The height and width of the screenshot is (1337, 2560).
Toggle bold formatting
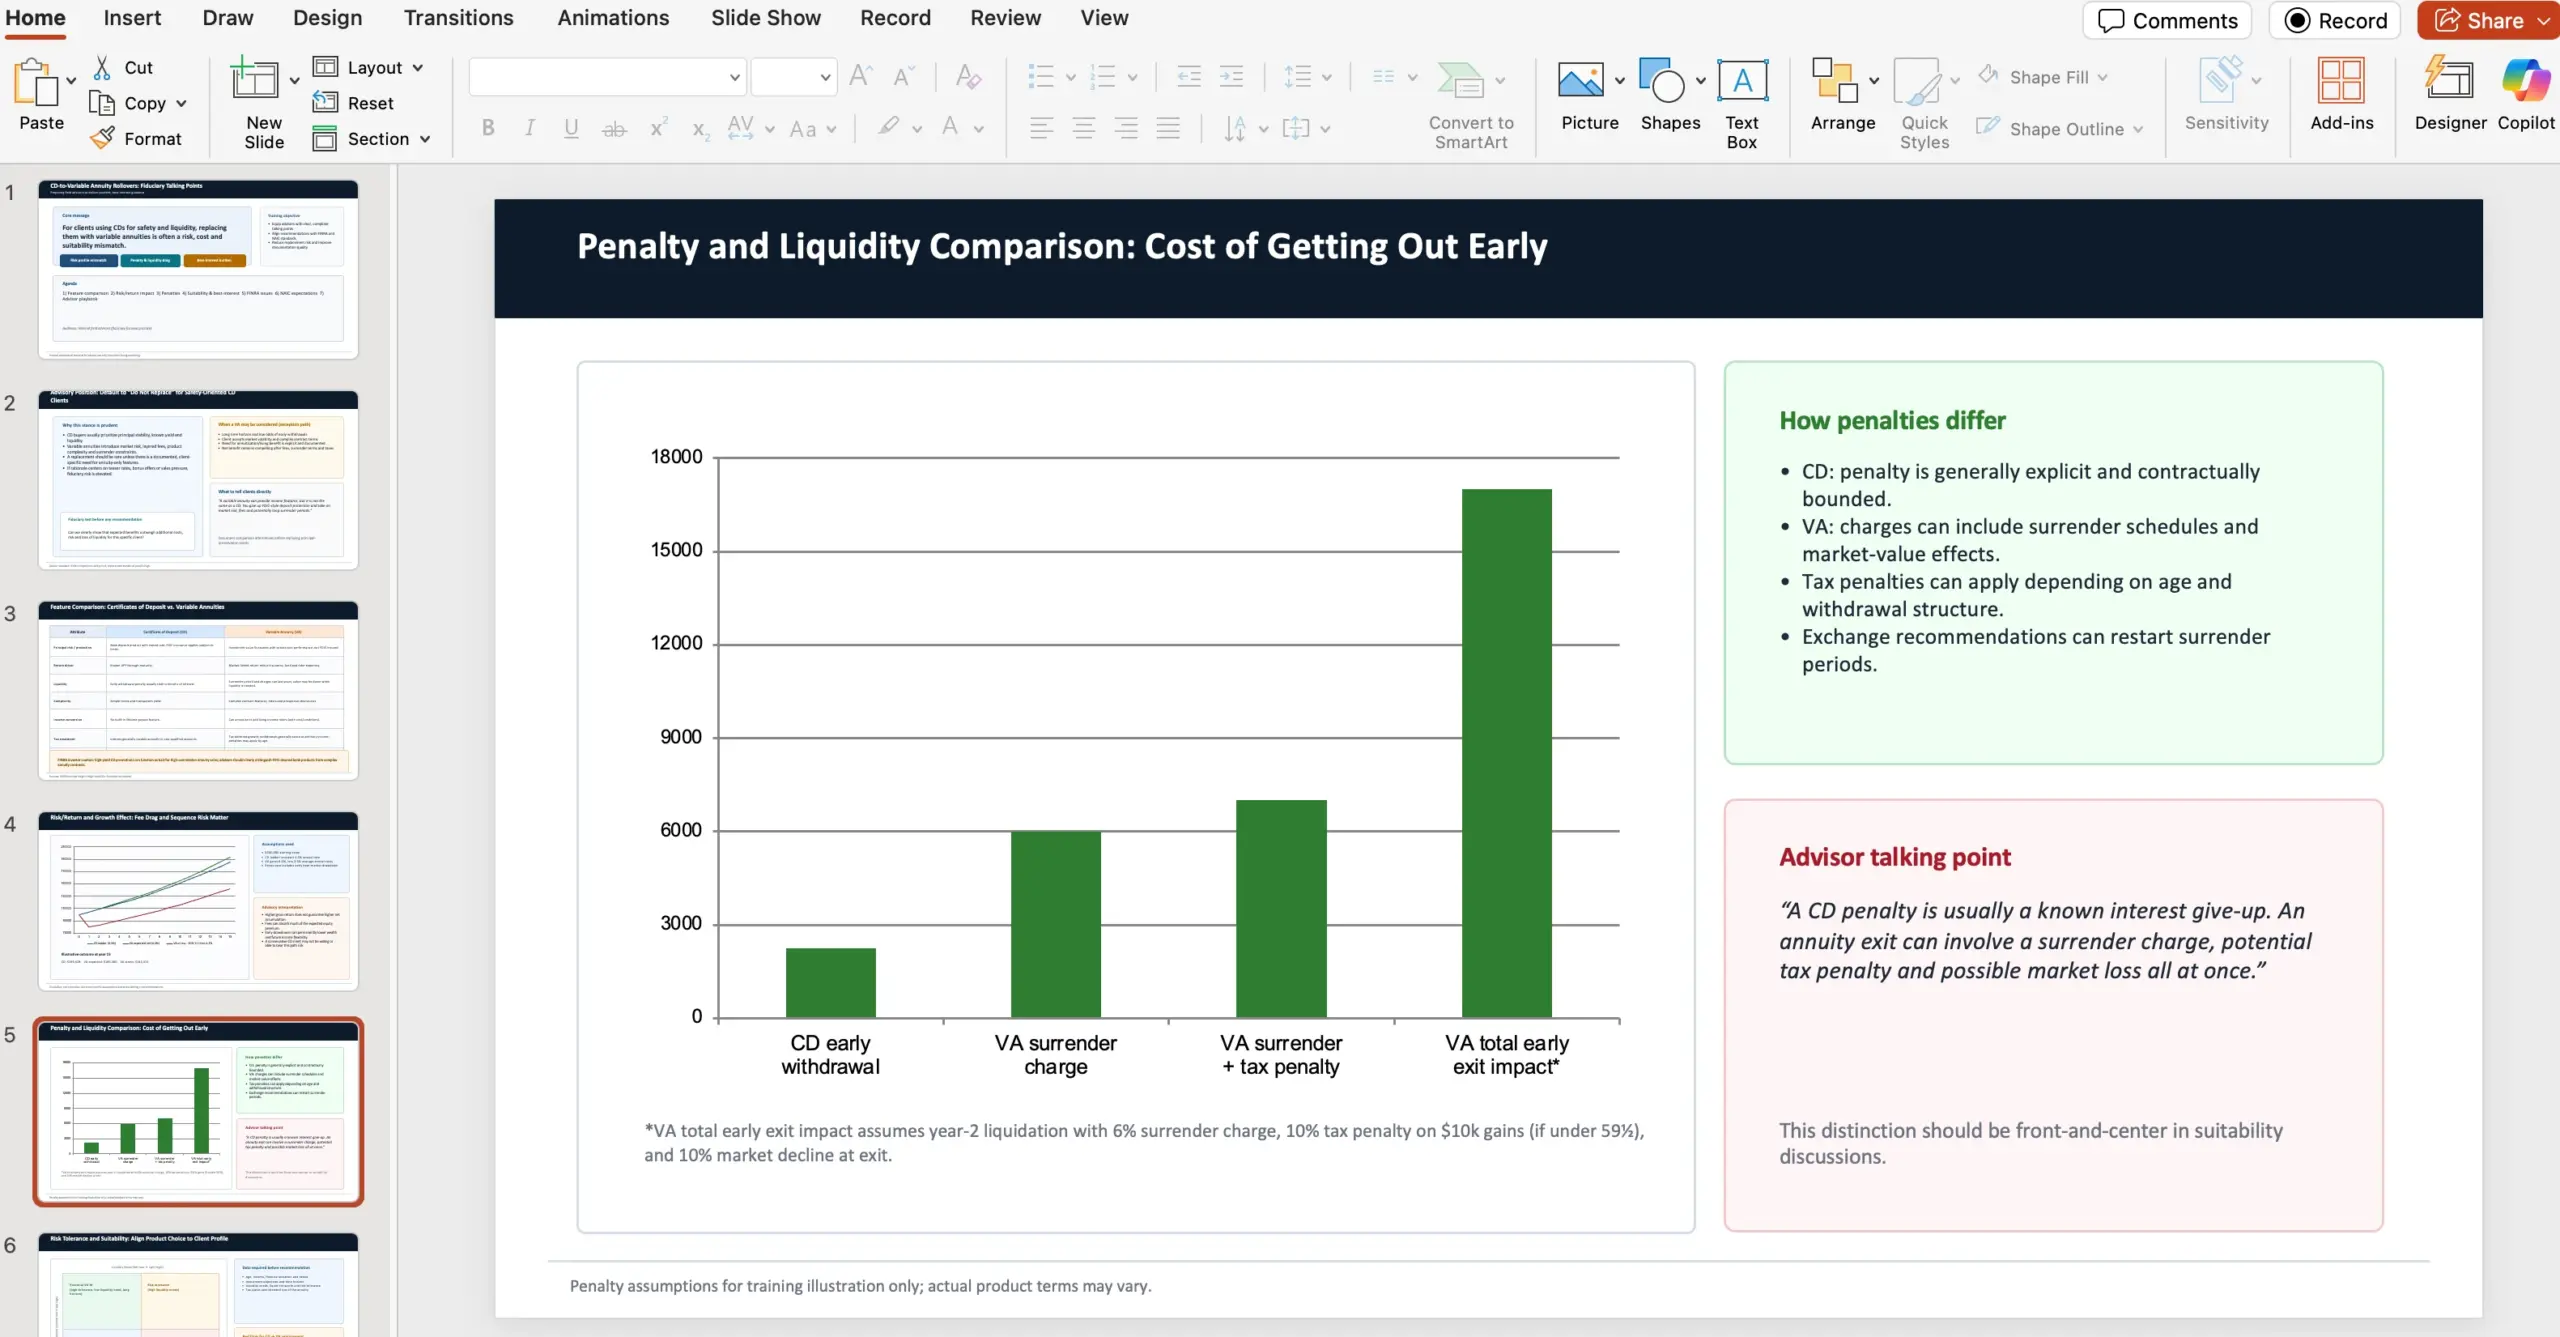[488, 128]
